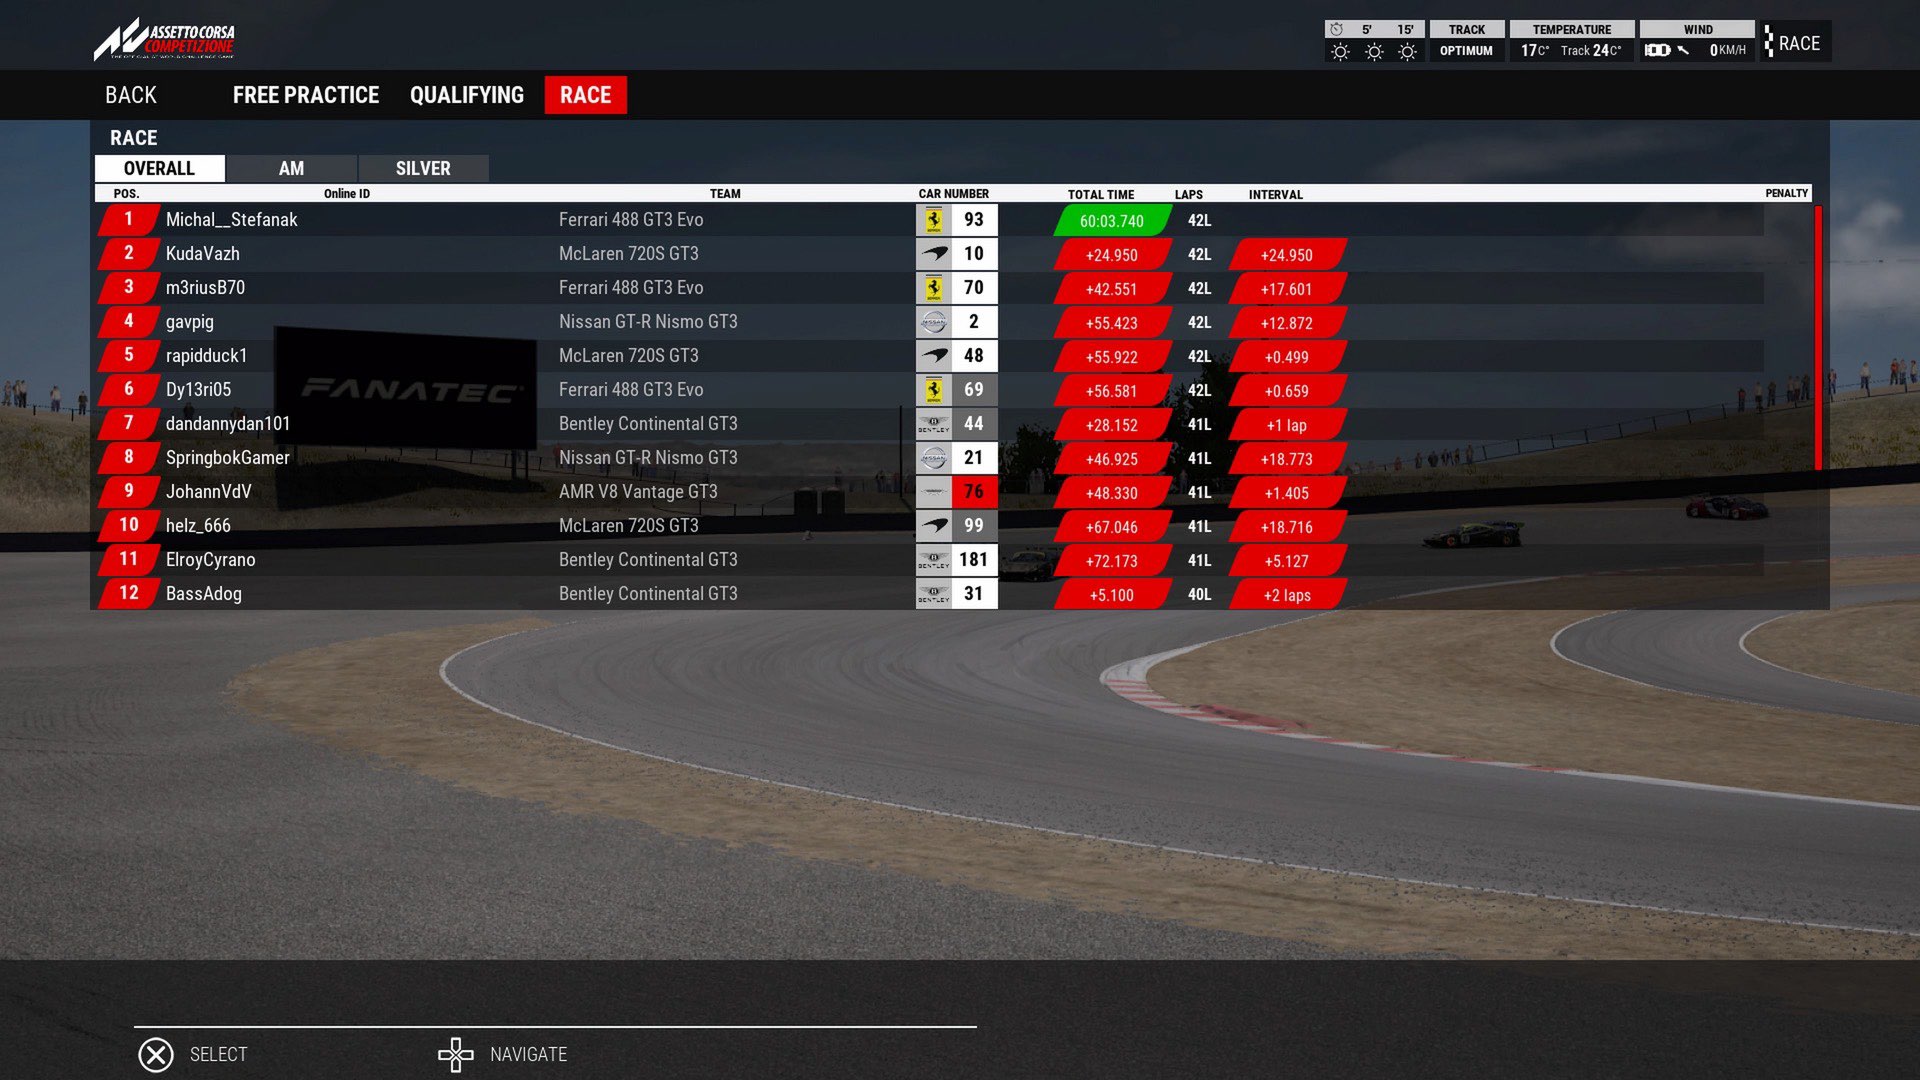Select driver rapidduck1 row
The image size is (1920, 1080).
pos(930,356)
